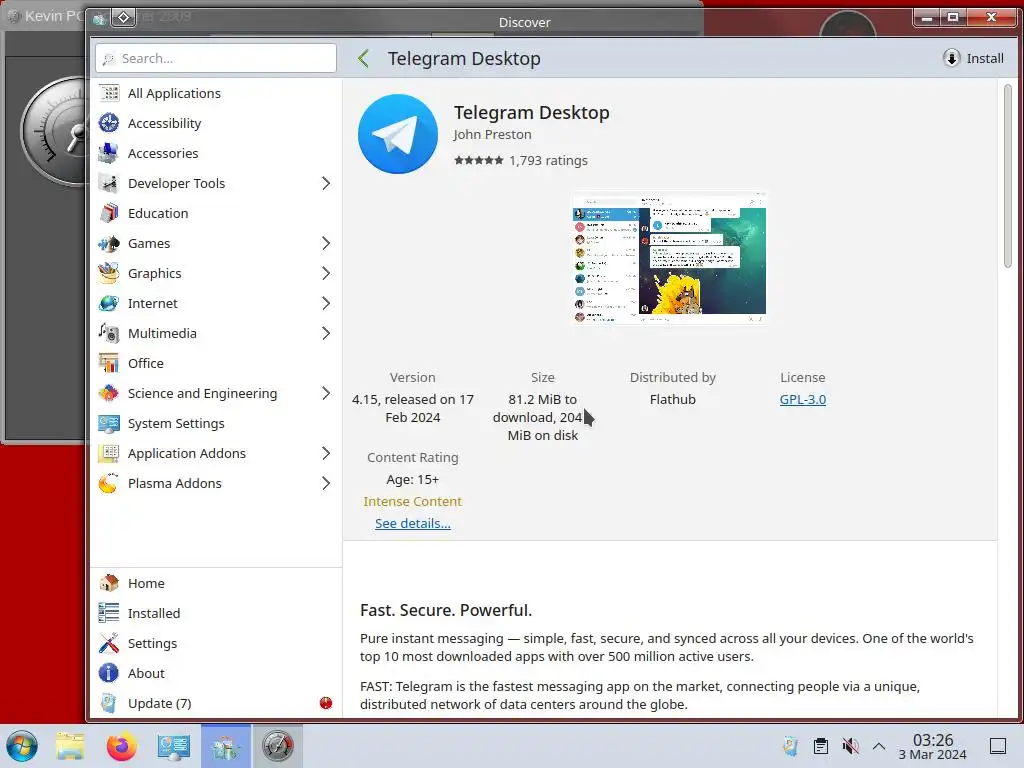Expand Plasma Addons chevron
Image resolution: width=1024 pixels, height=768 pixels.
coord(326,484)
